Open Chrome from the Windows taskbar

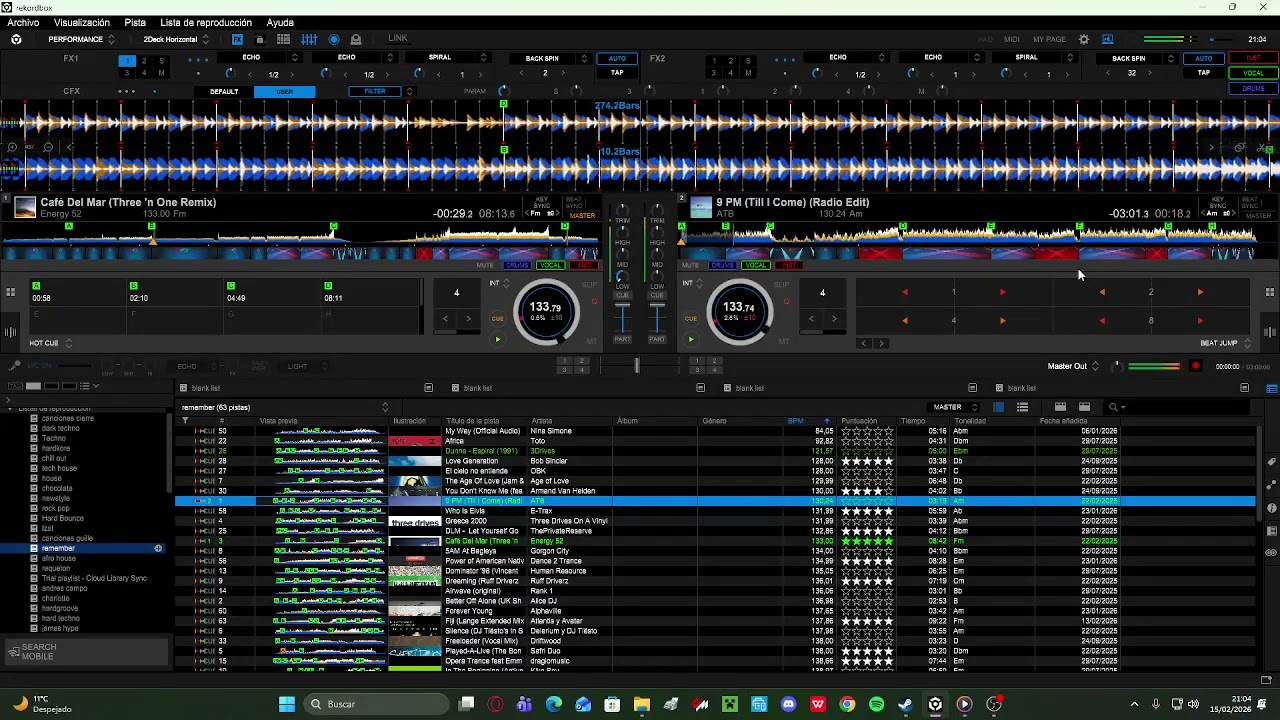pyautogui.click(x=847, y=704)
